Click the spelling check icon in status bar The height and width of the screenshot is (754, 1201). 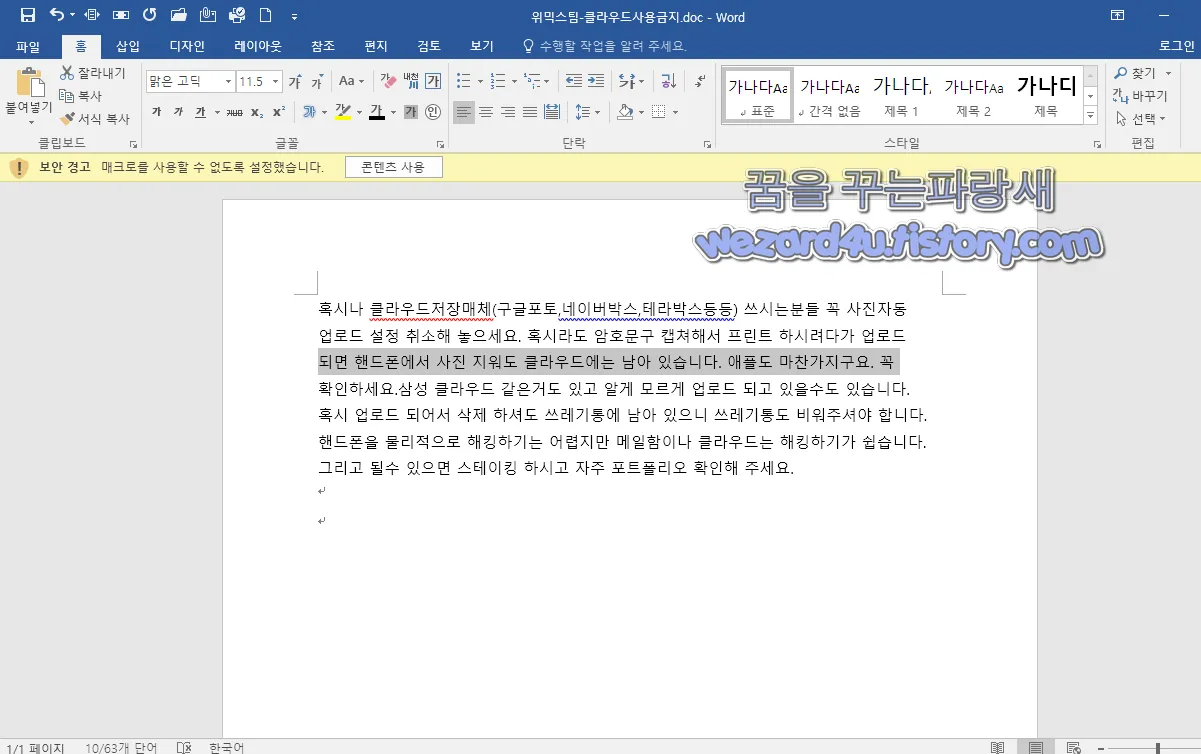[x=183, y=747]
